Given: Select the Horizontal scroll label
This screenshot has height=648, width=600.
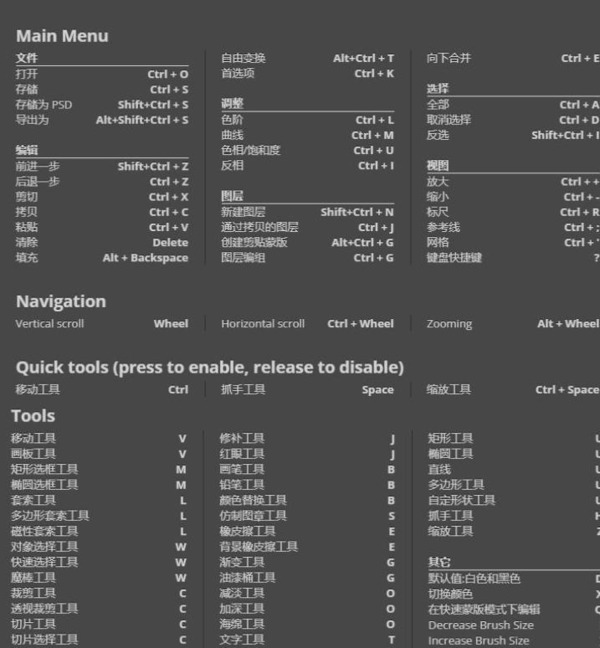Looking at the screenshot, I should (x=262, y=323).
